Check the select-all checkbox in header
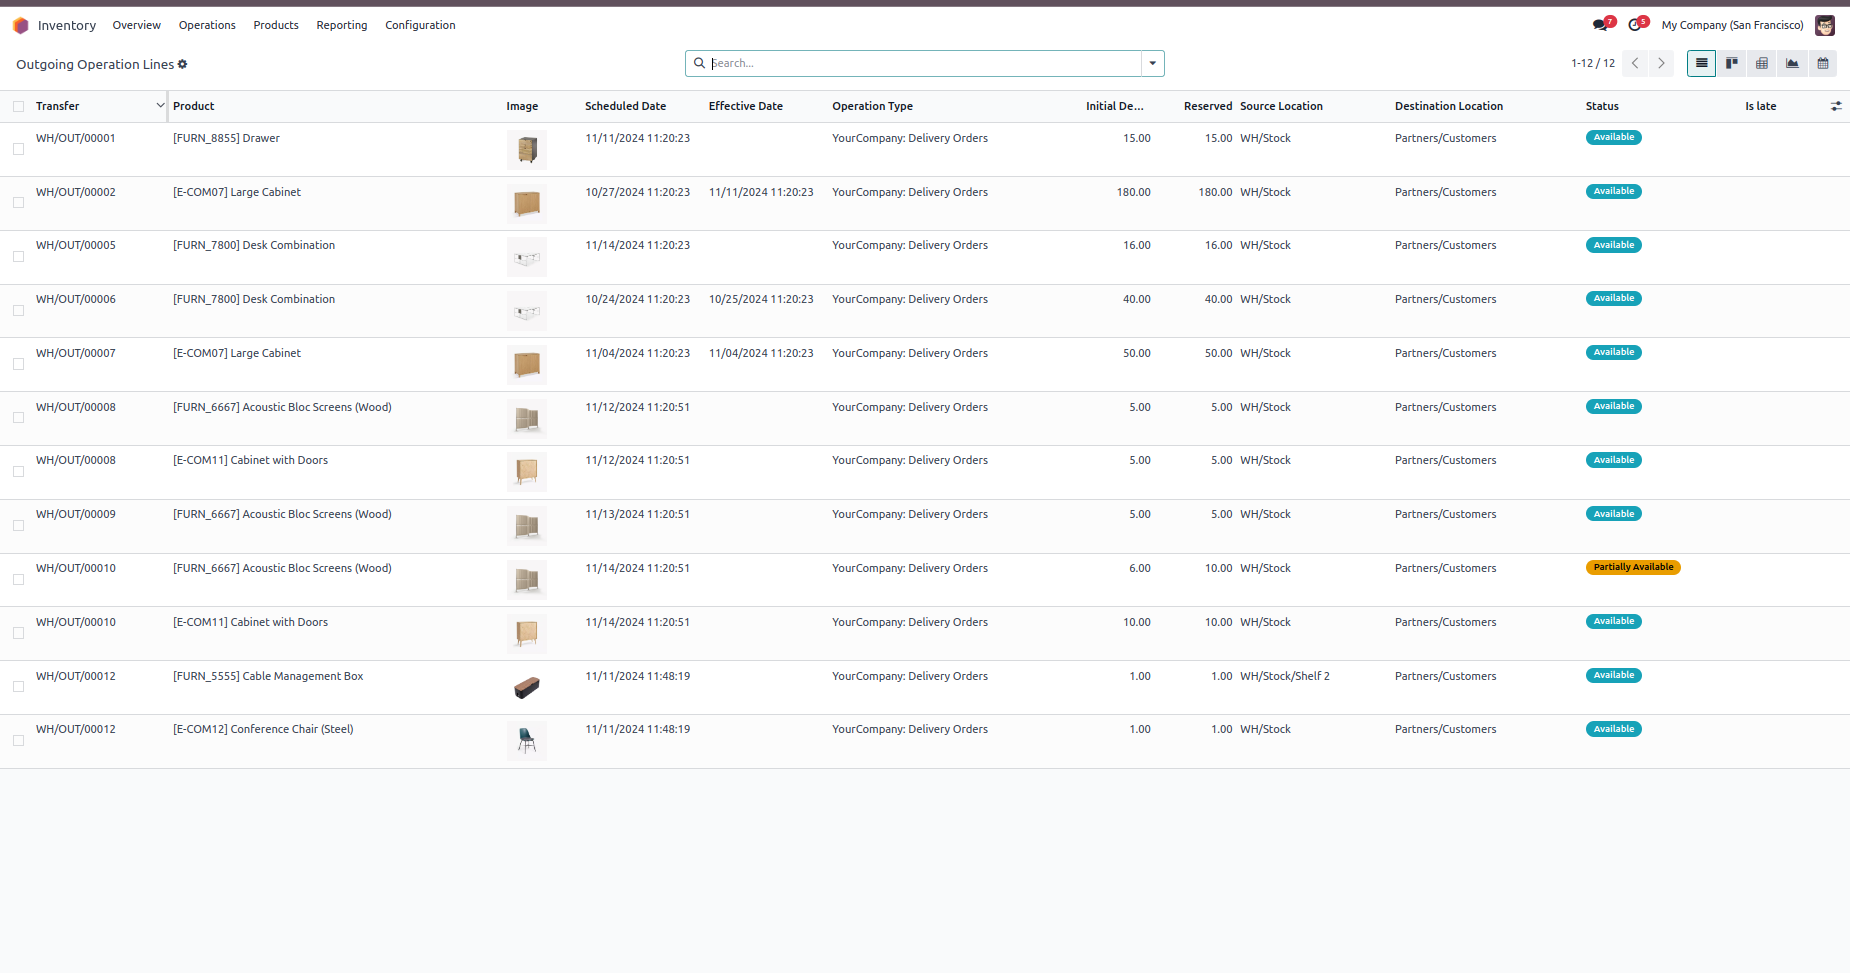This screenshot has width=1850, height=973. (x=18, y=106)
